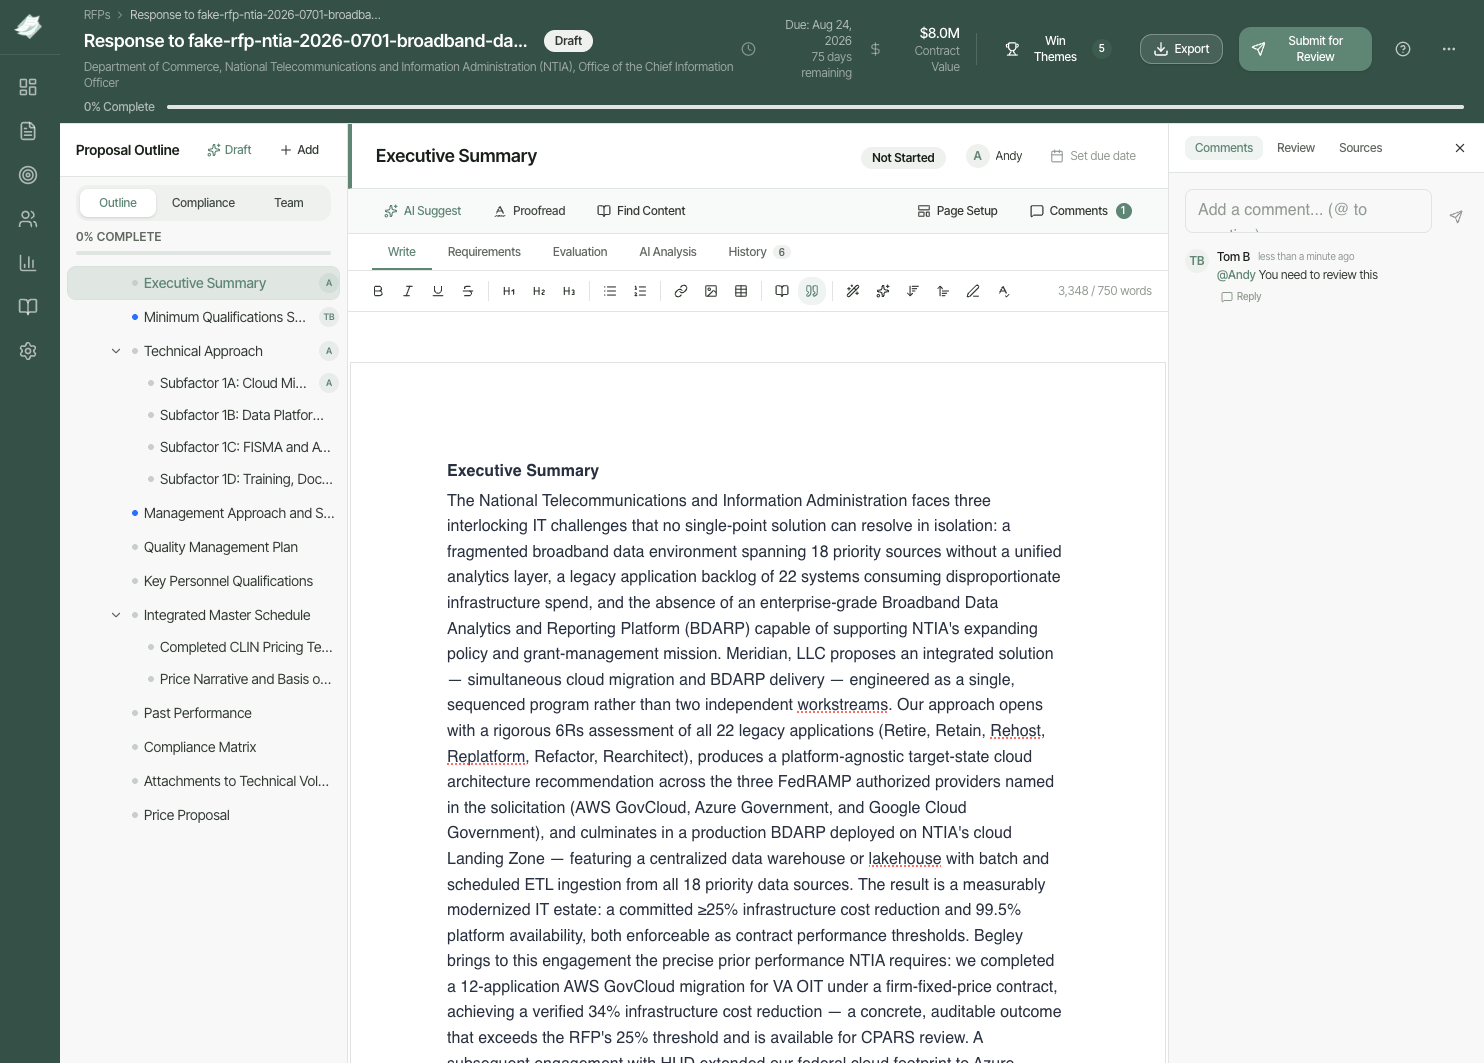Open the Not Started status dropdown

click(903, 157)
